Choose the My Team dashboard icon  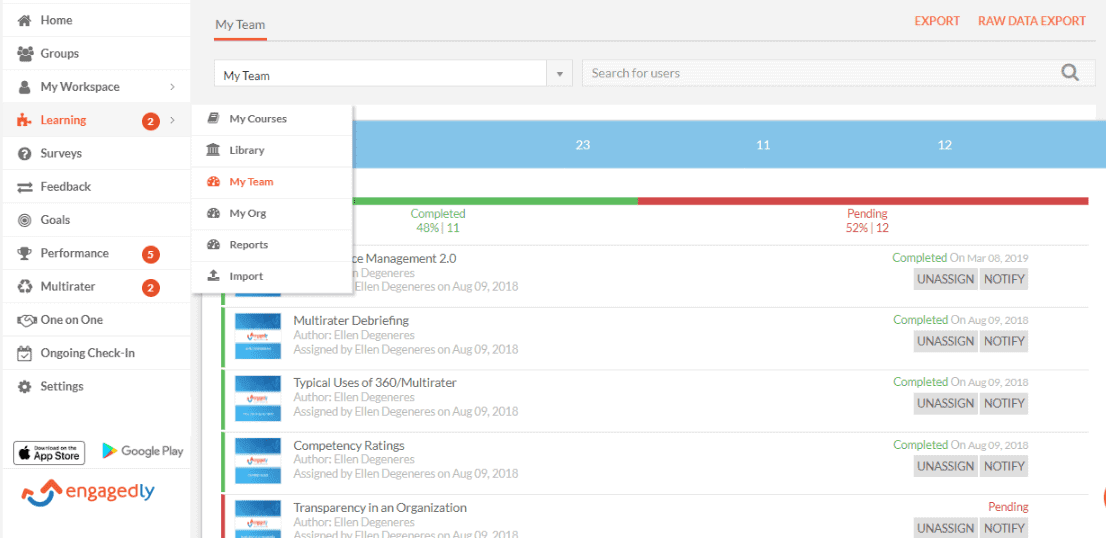(213, 181)
